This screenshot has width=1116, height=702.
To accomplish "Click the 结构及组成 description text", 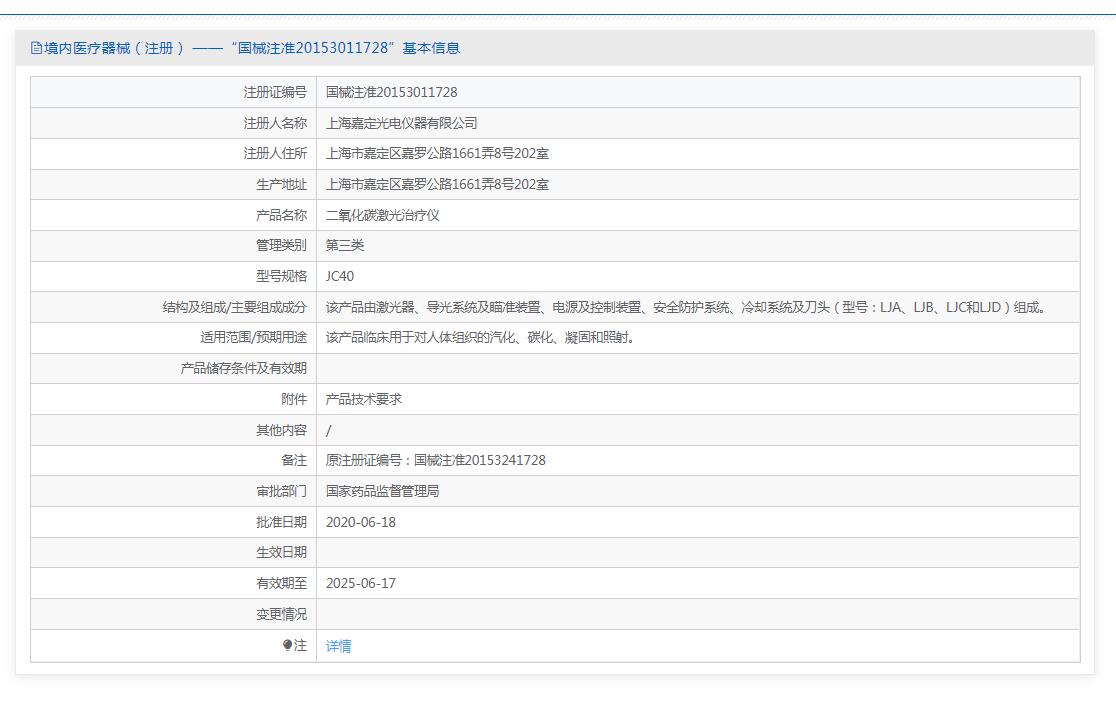I will (x=686, y=308).
